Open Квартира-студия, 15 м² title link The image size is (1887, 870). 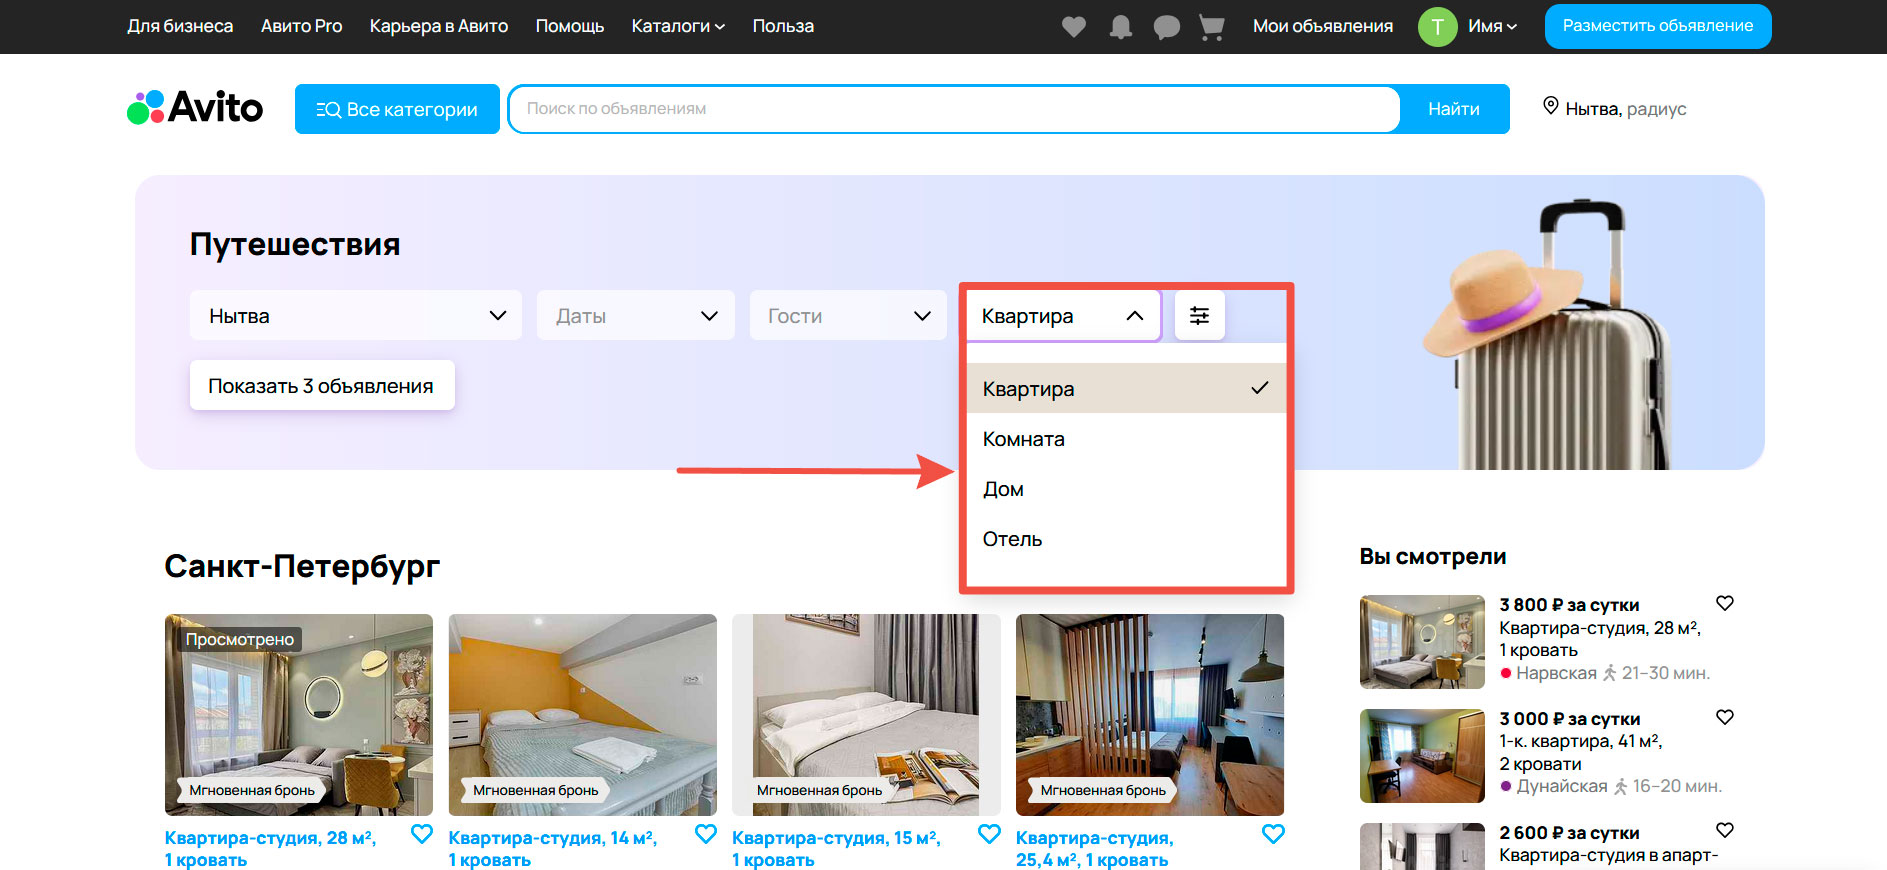click(836, 849)
